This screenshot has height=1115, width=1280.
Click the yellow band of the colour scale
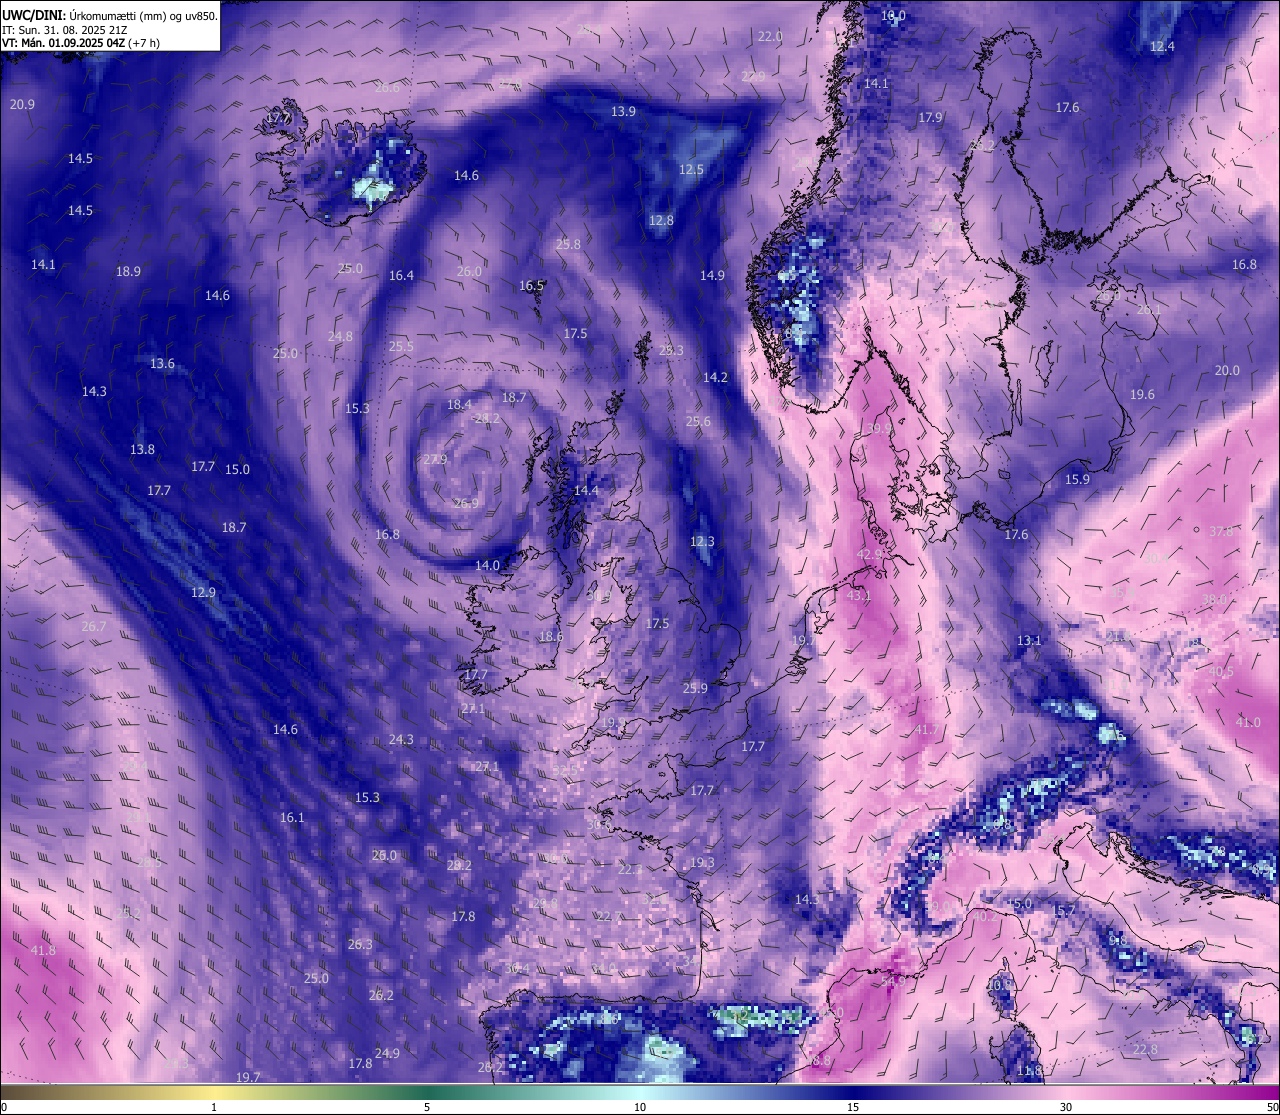click(214, 1092)
